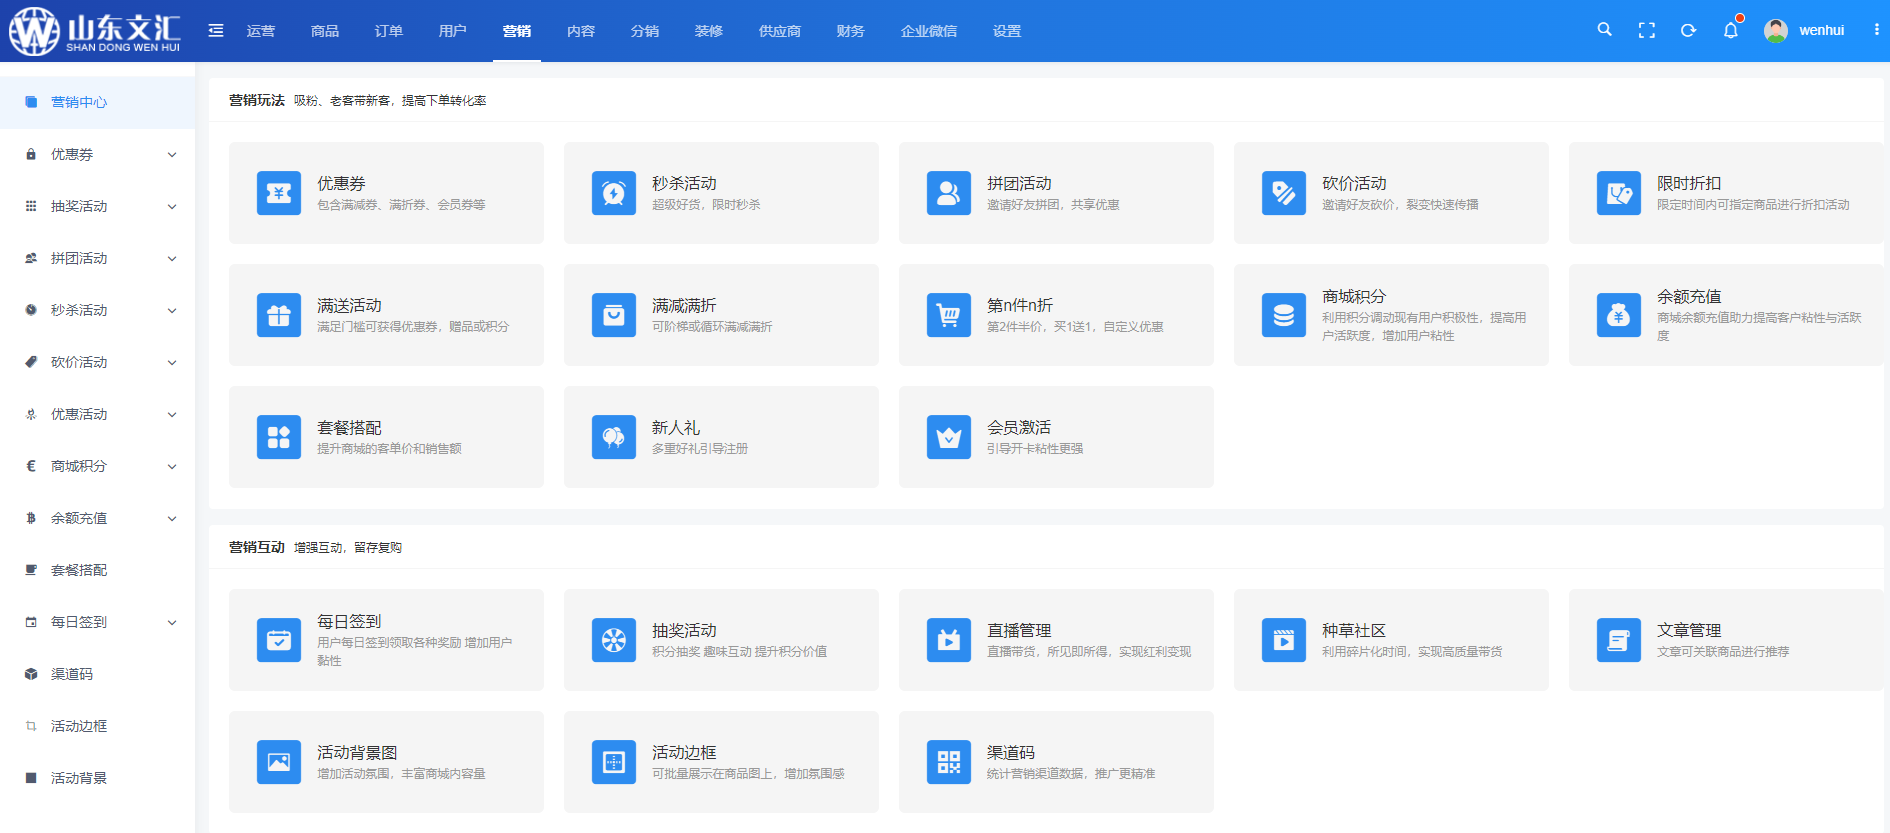
Task: Click the 山东文汇 logo
Action: (95, 30)
